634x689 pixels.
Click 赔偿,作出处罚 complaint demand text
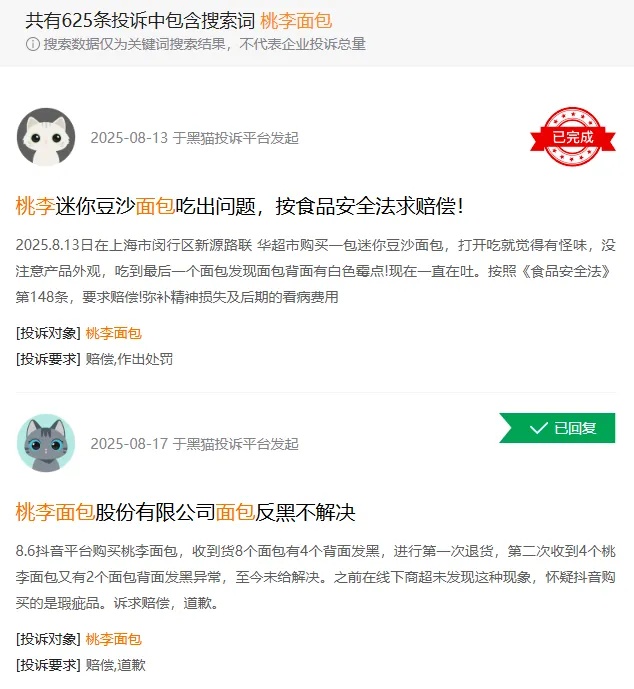pyautogui.click(x=129, y=359)
